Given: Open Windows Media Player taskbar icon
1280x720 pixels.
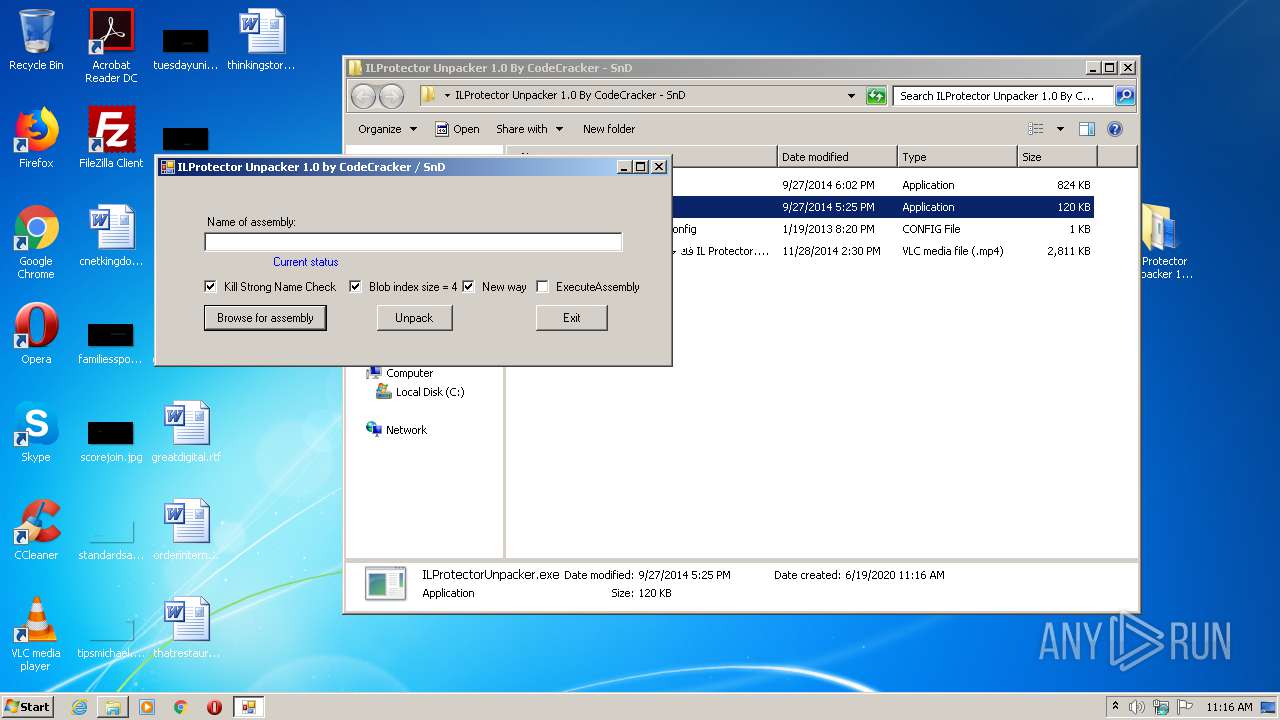Looking at the screenshot, I should [x=147, y=707].
